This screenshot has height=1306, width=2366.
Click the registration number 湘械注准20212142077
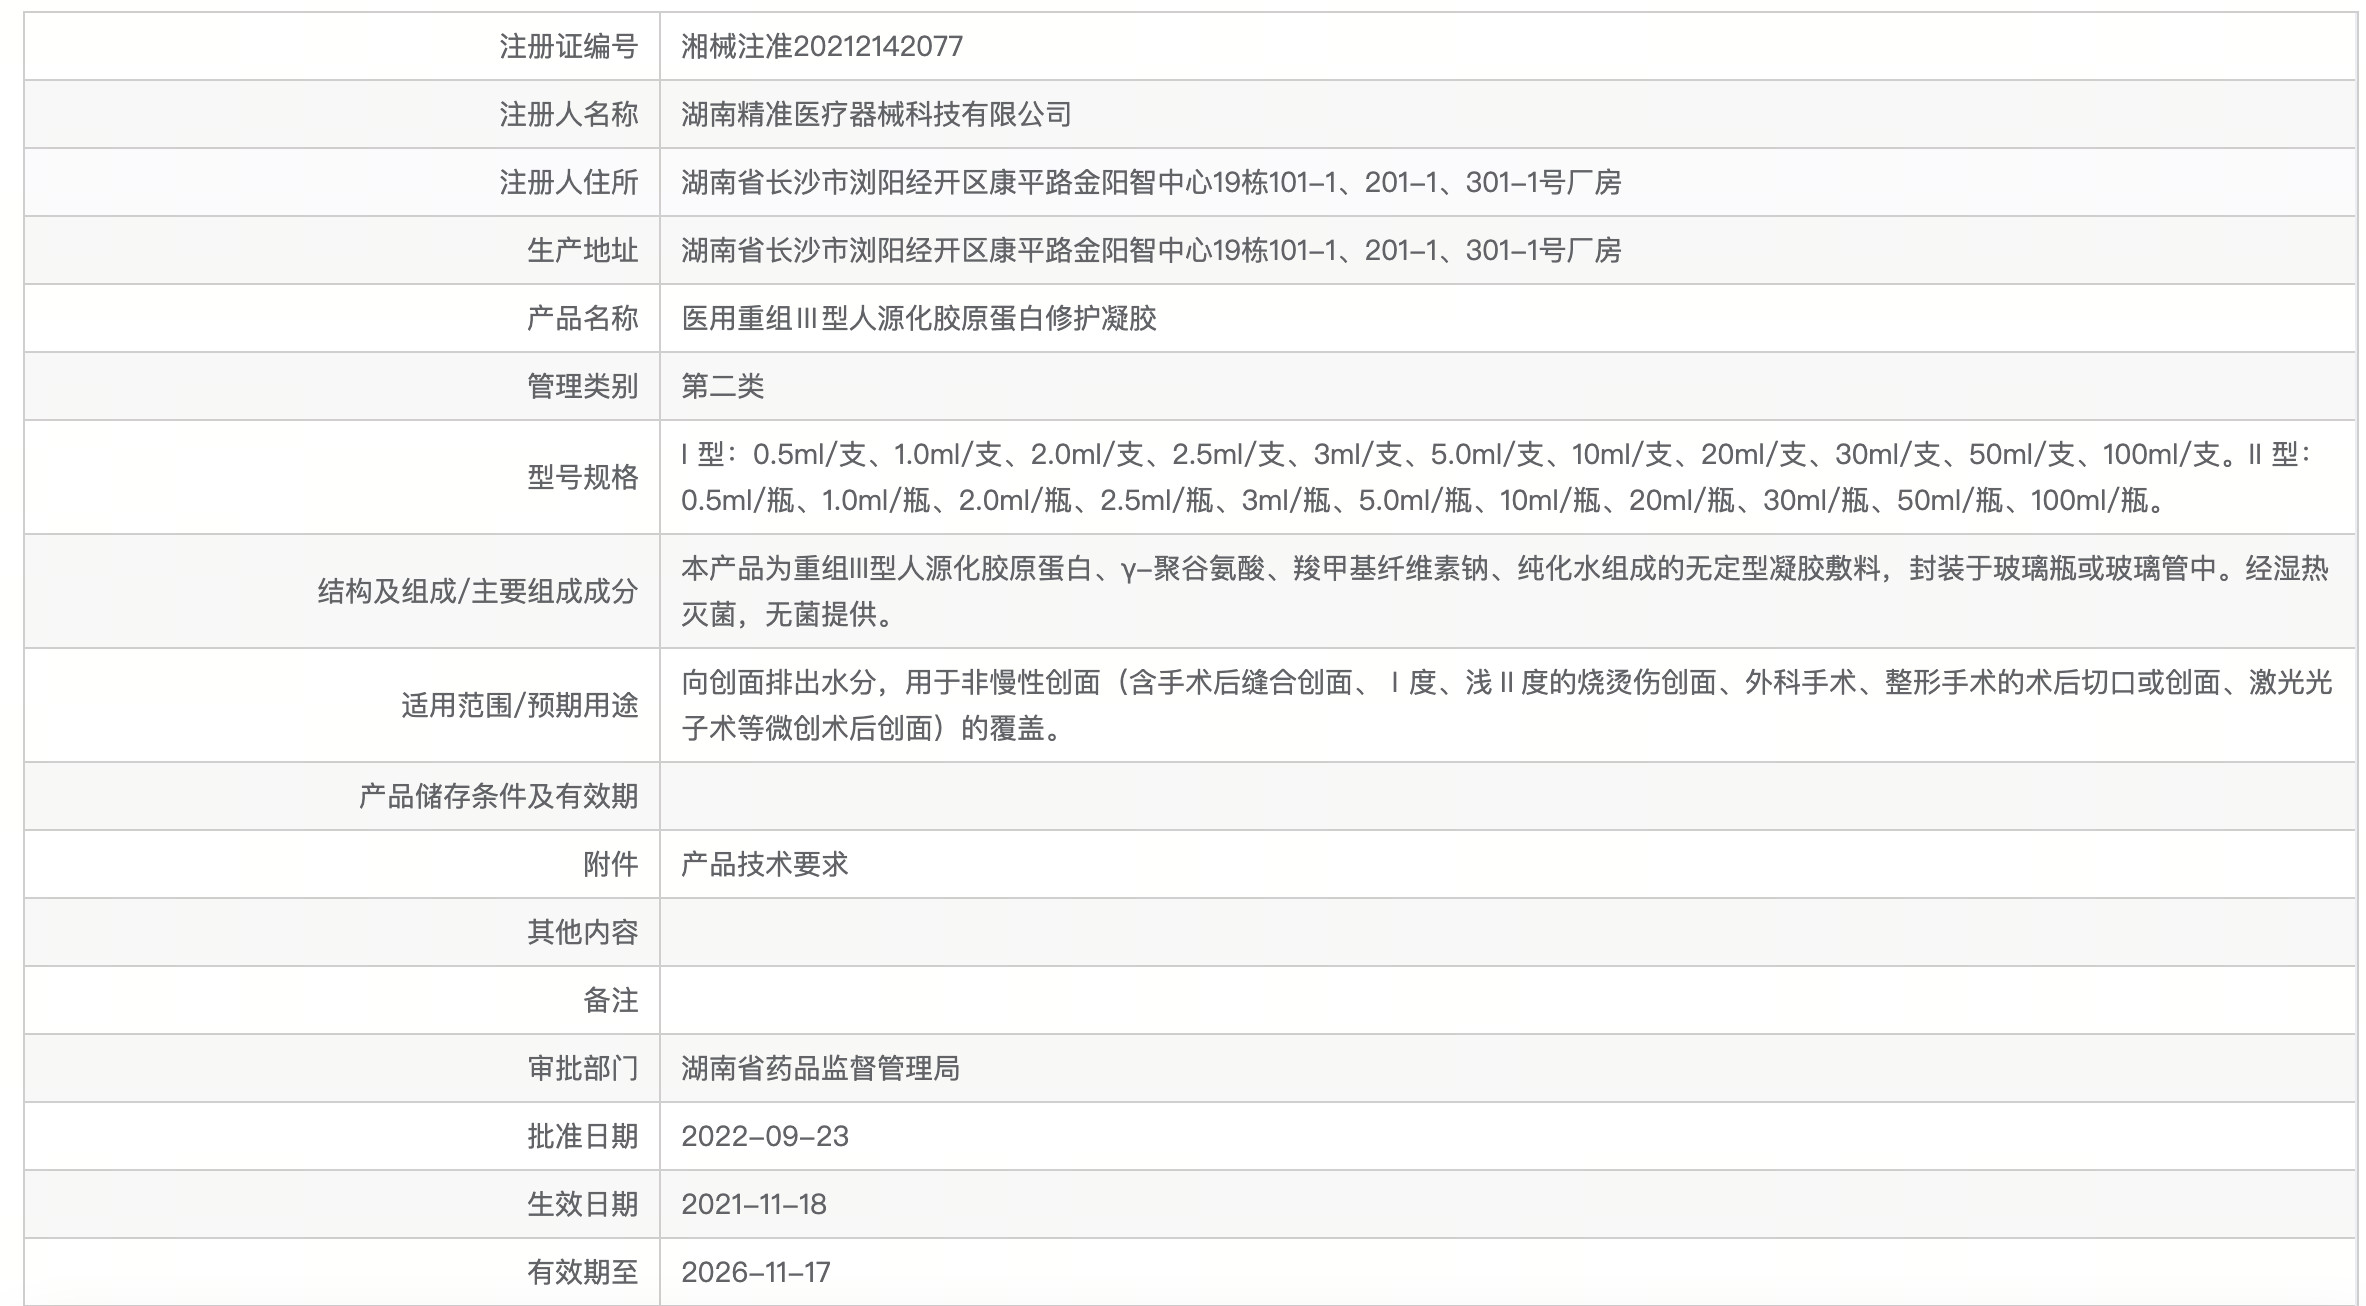(822, 46)
